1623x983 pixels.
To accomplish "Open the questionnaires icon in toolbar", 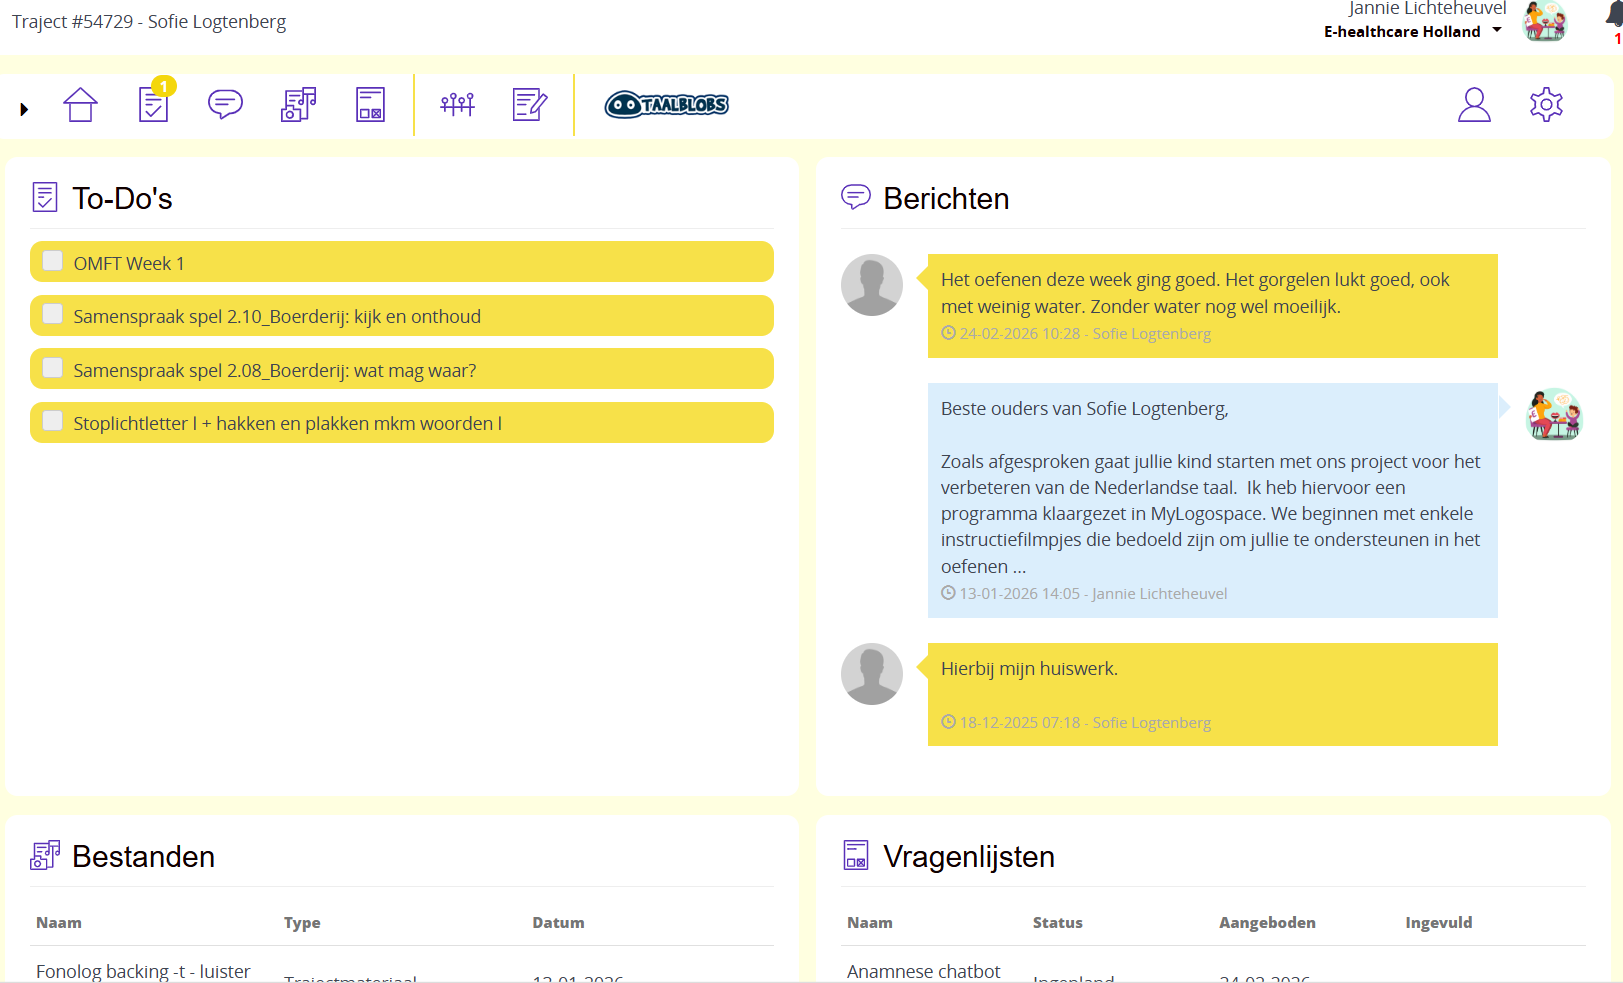I will click(x=370, y=104).
